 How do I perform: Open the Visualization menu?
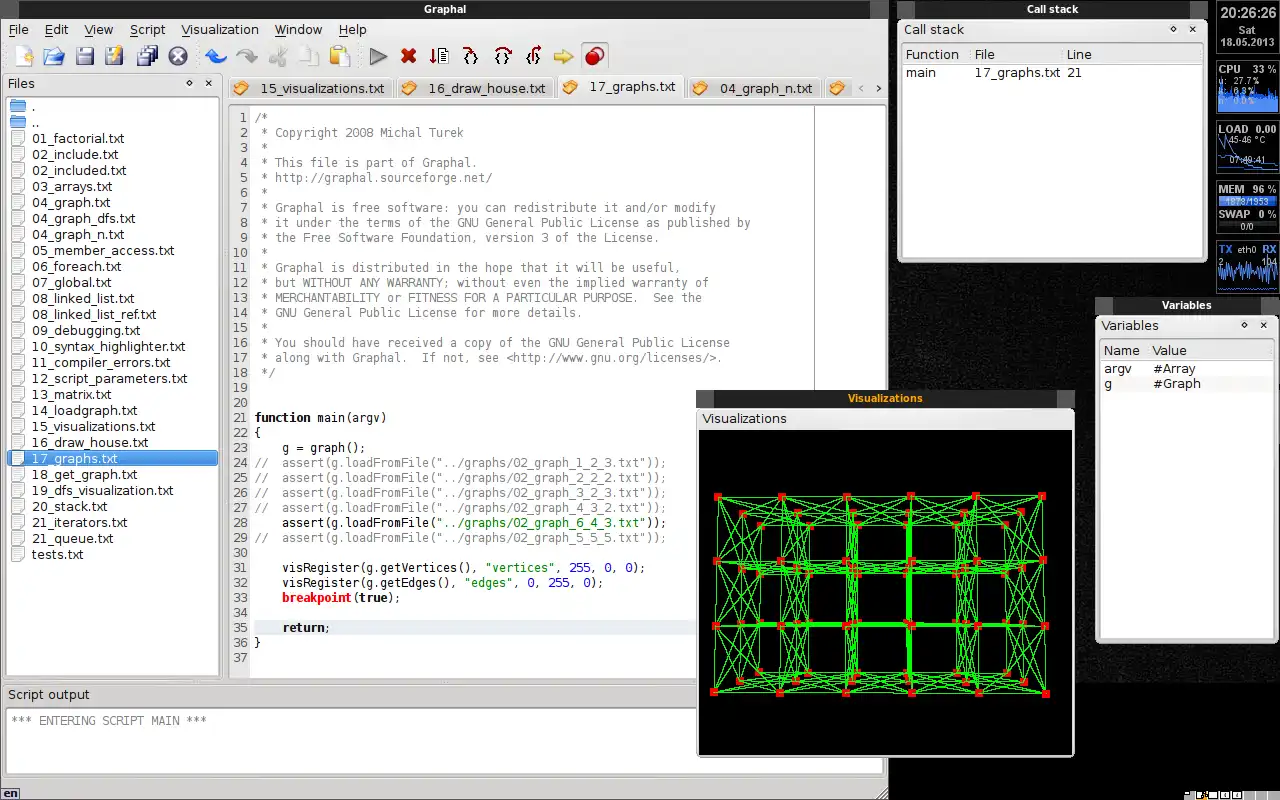[x=220, y=30]
